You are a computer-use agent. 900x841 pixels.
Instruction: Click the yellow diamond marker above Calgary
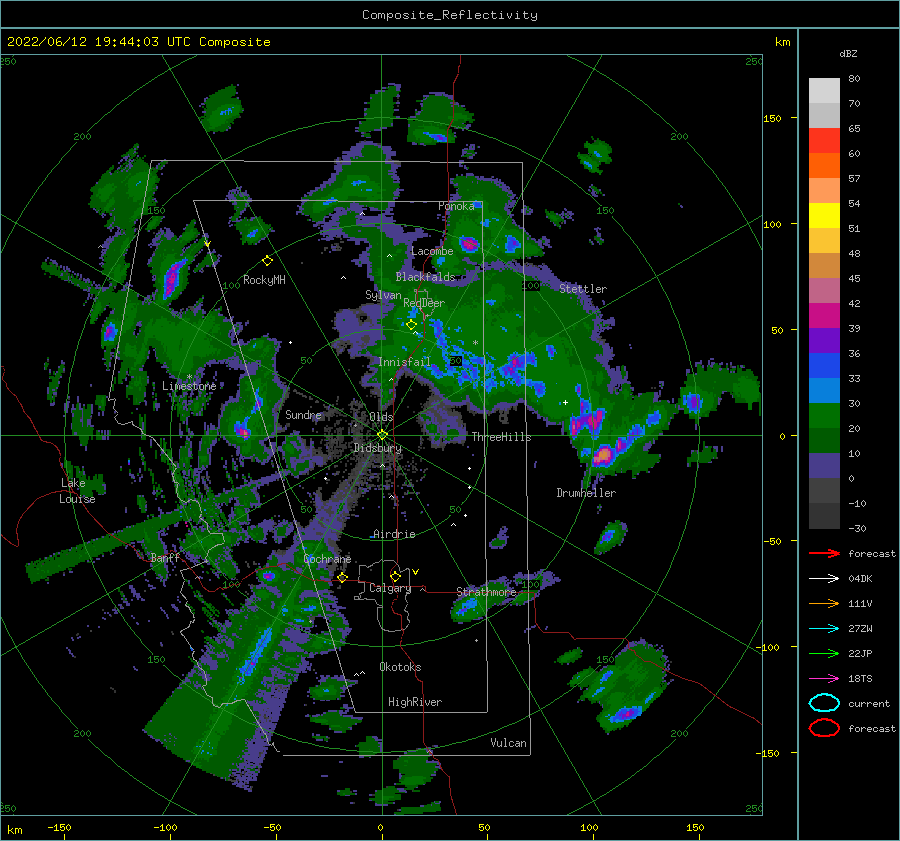coord(395,576)
